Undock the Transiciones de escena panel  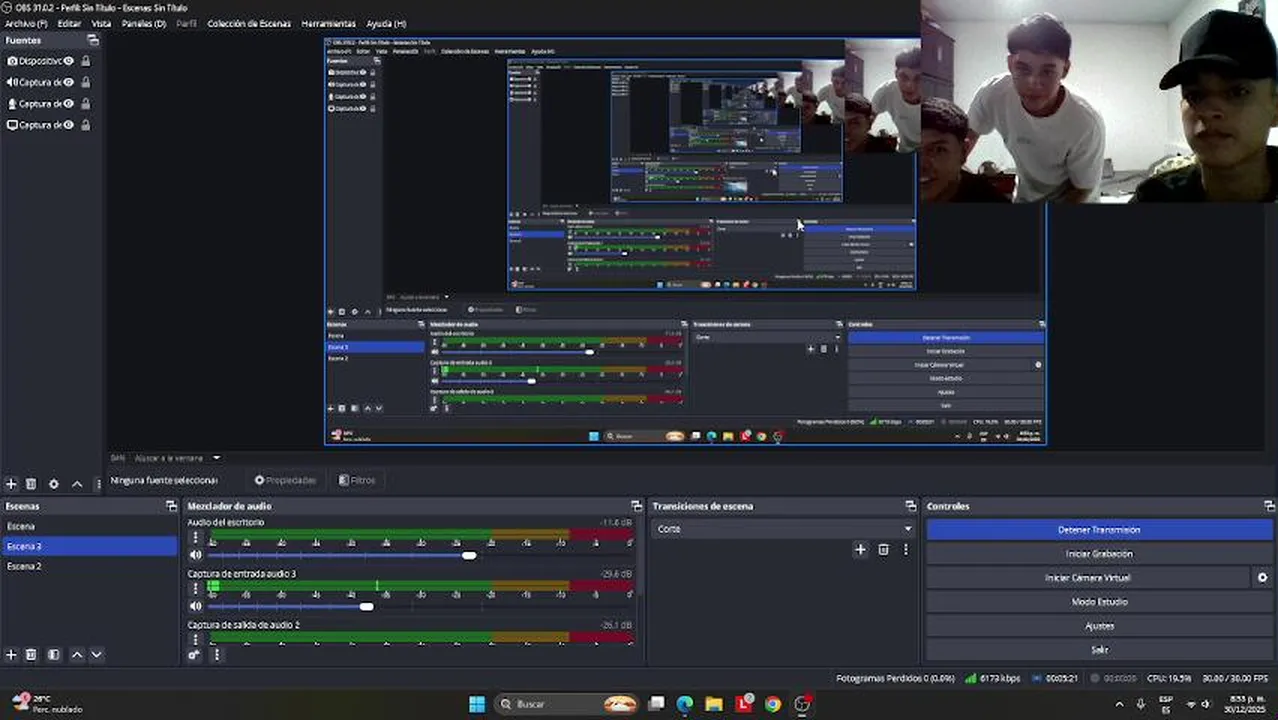tap(910, 506)
